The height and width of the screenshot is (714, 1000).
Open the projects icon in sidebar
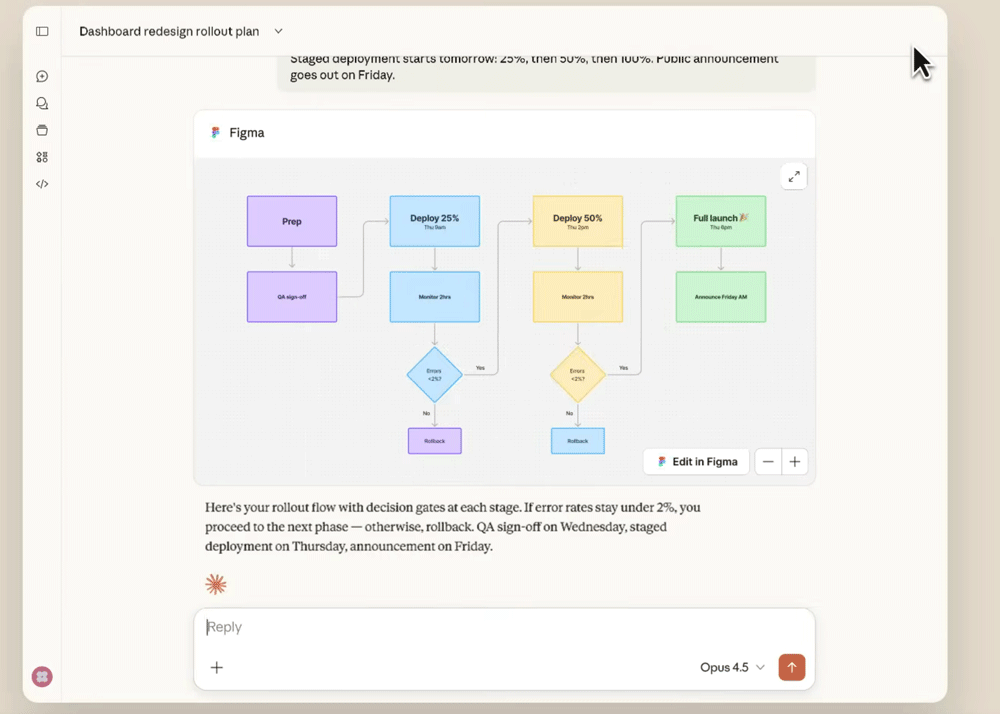[x=42, y=130]
